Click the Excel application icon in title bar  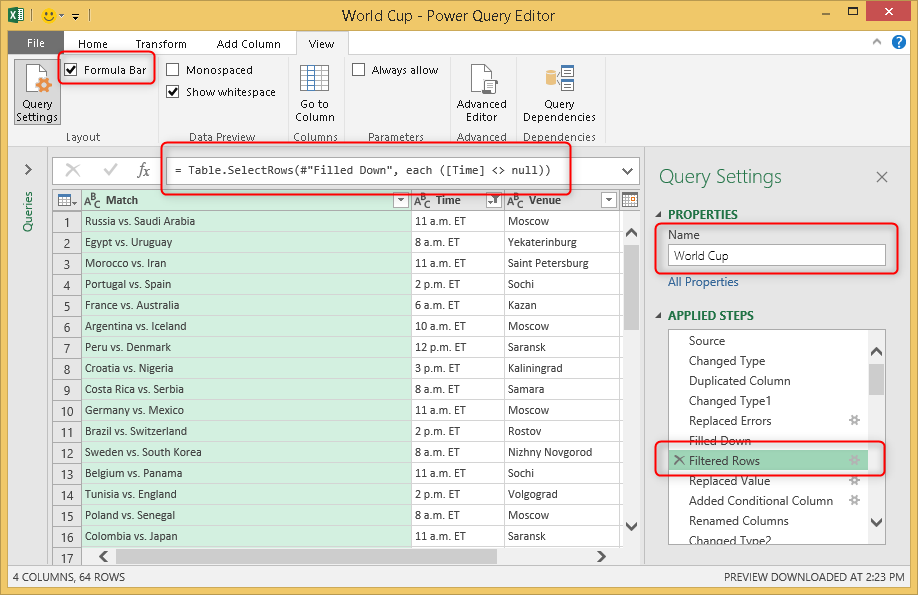tap(16, 15)
